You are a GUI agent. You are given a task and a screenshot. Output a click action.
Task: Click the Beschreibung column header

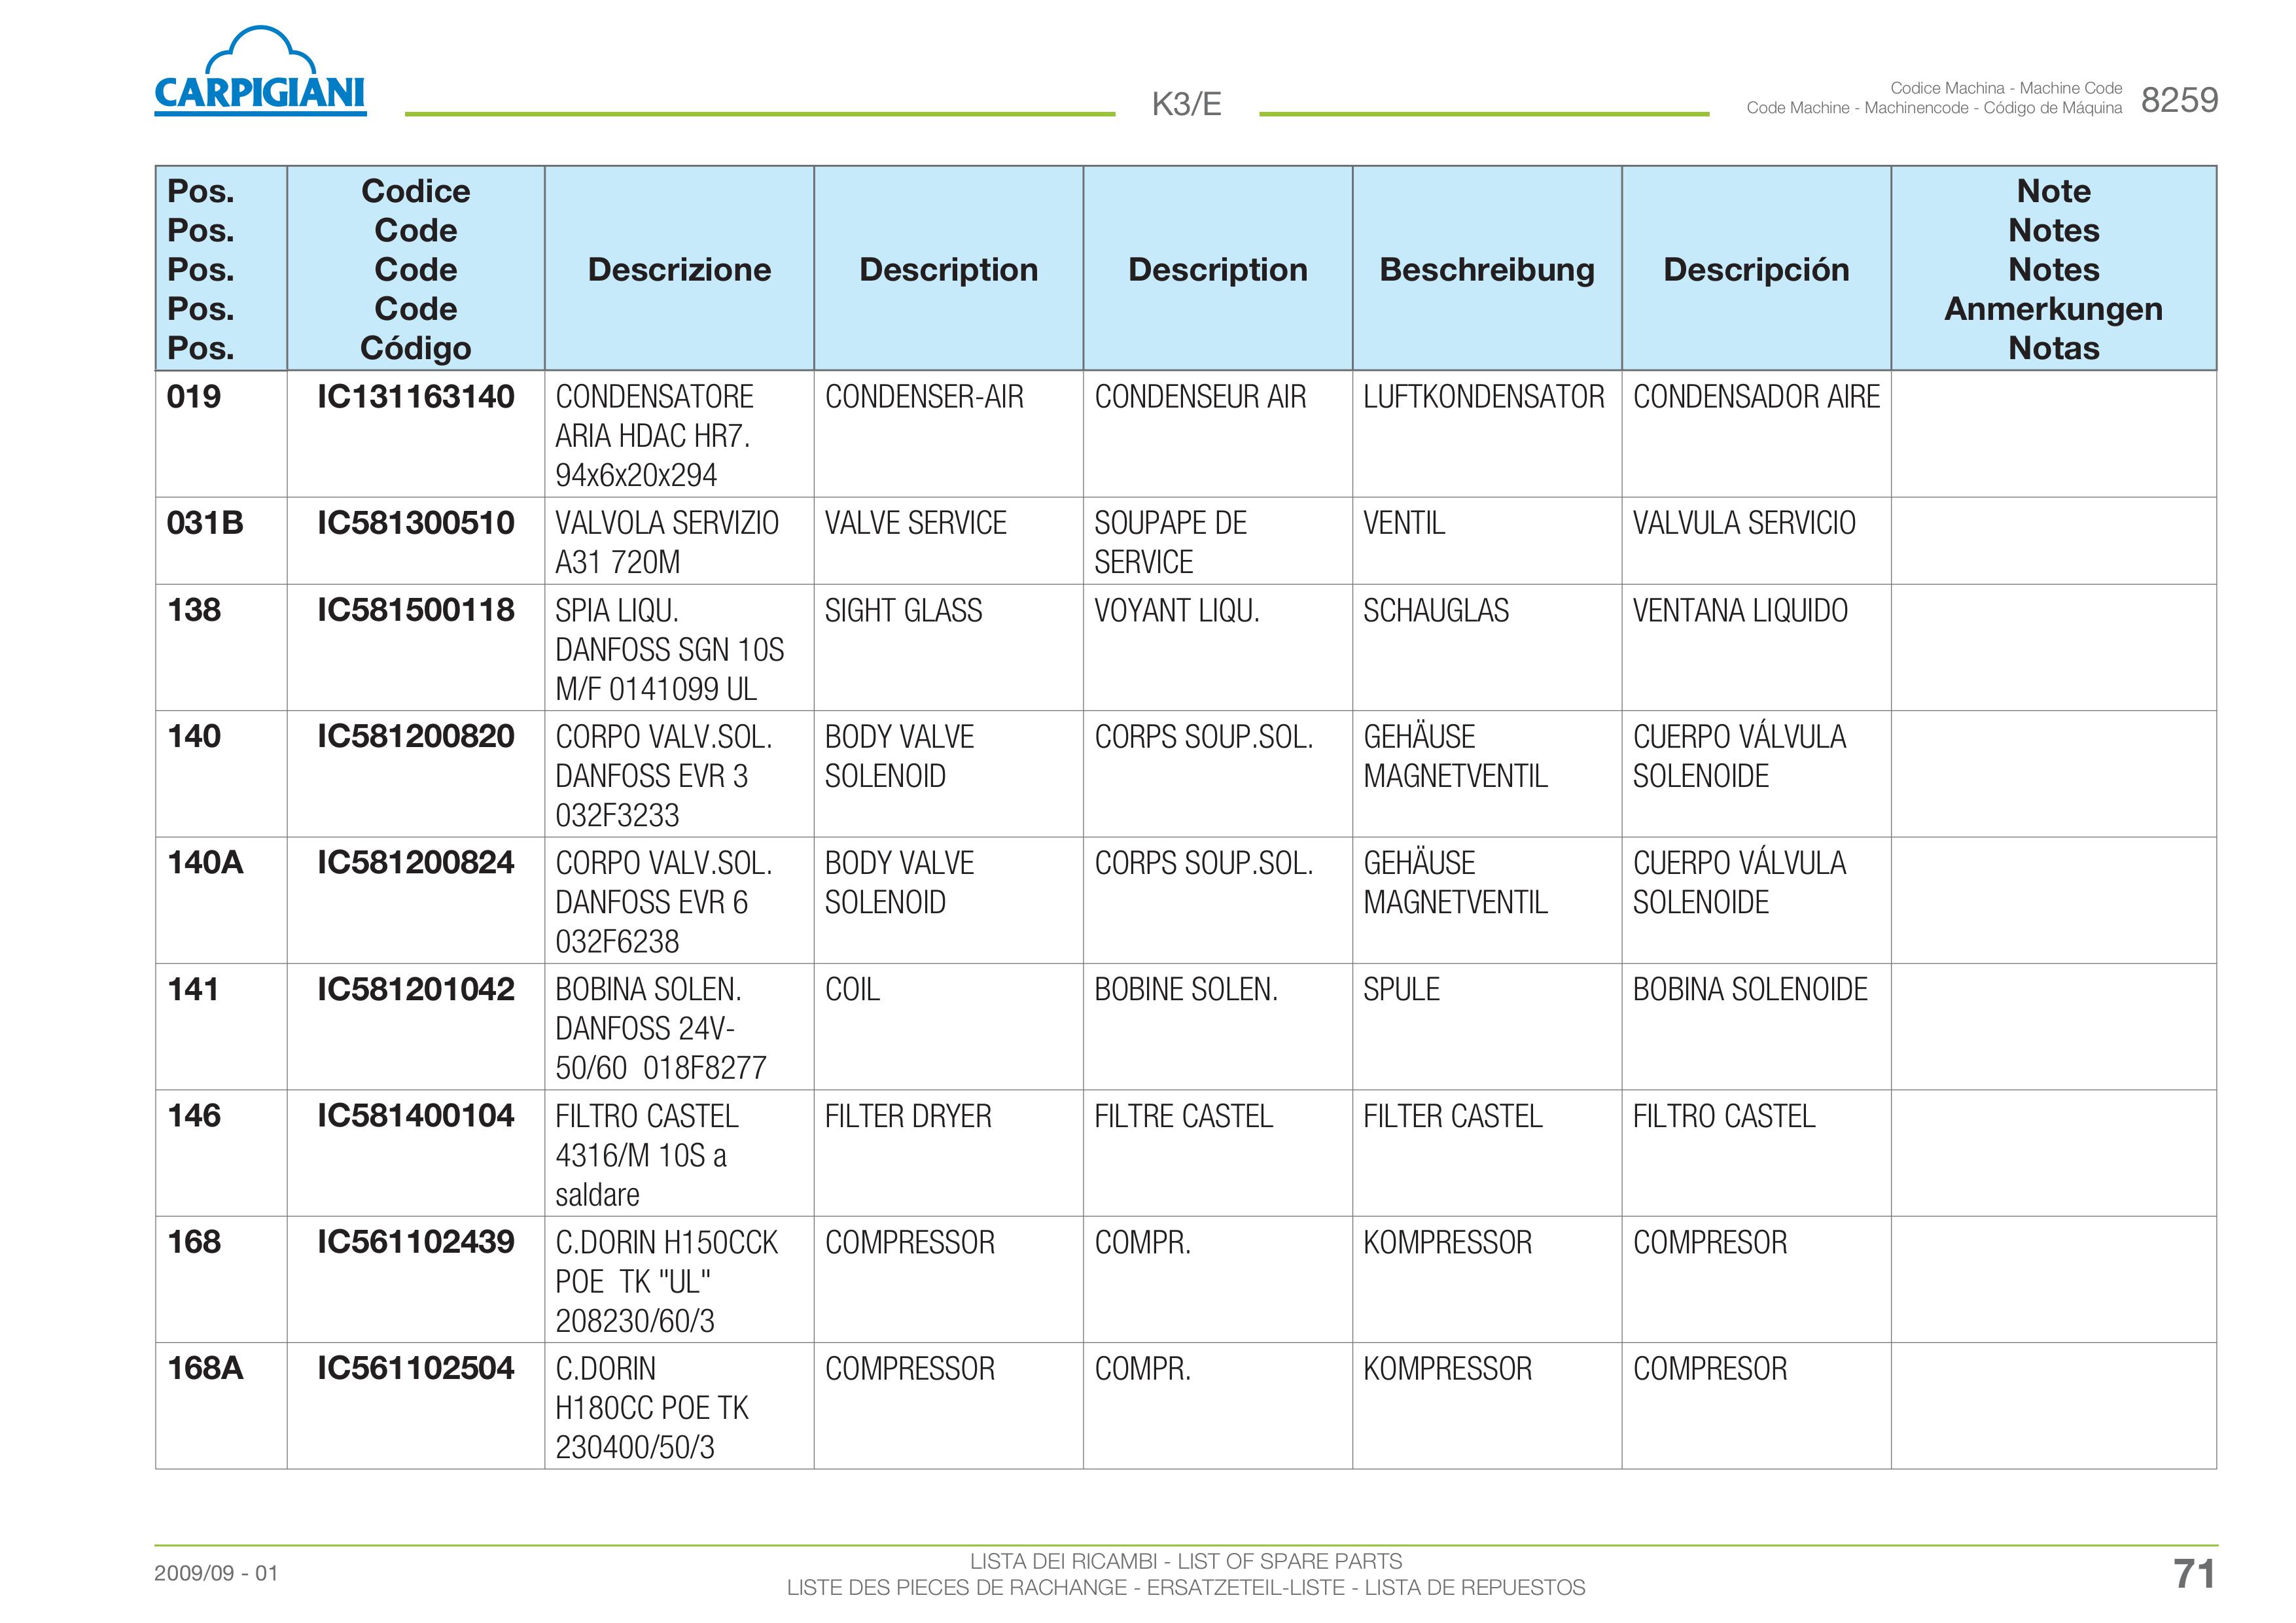(x=1487, y=269)
